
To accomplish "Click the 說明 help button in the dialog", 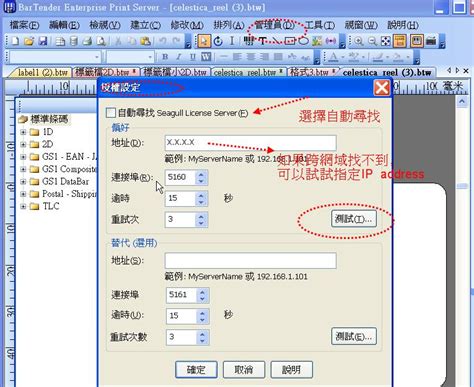I will (291, 370).
